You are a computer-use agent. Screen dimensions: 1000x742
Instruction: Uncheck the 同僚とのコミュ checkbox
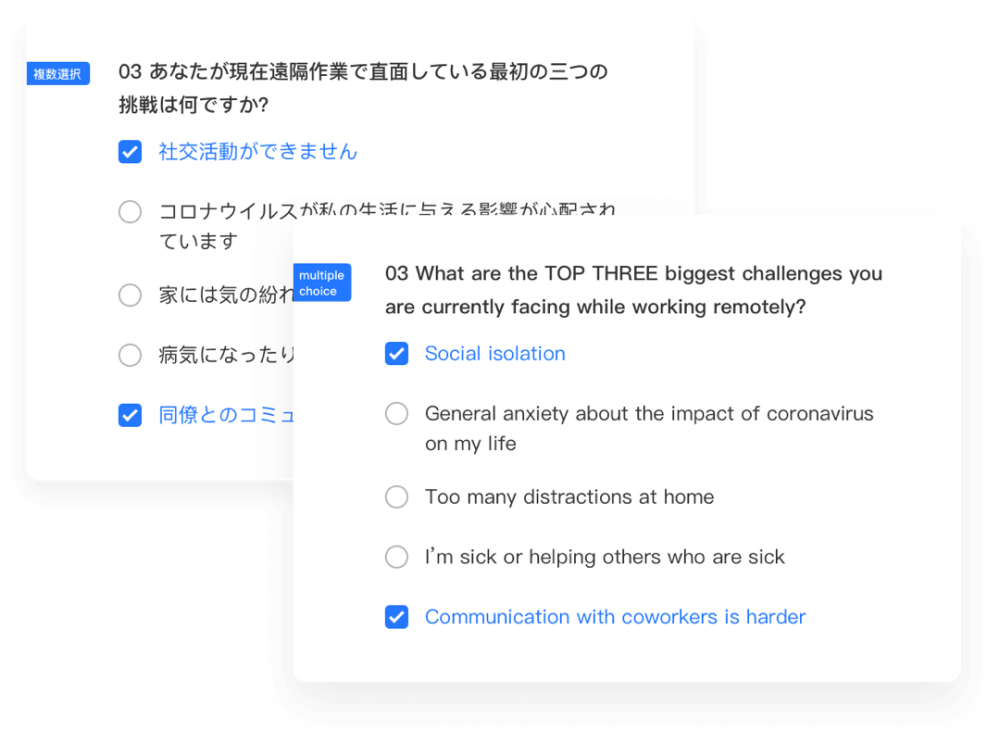click(130, 415)
